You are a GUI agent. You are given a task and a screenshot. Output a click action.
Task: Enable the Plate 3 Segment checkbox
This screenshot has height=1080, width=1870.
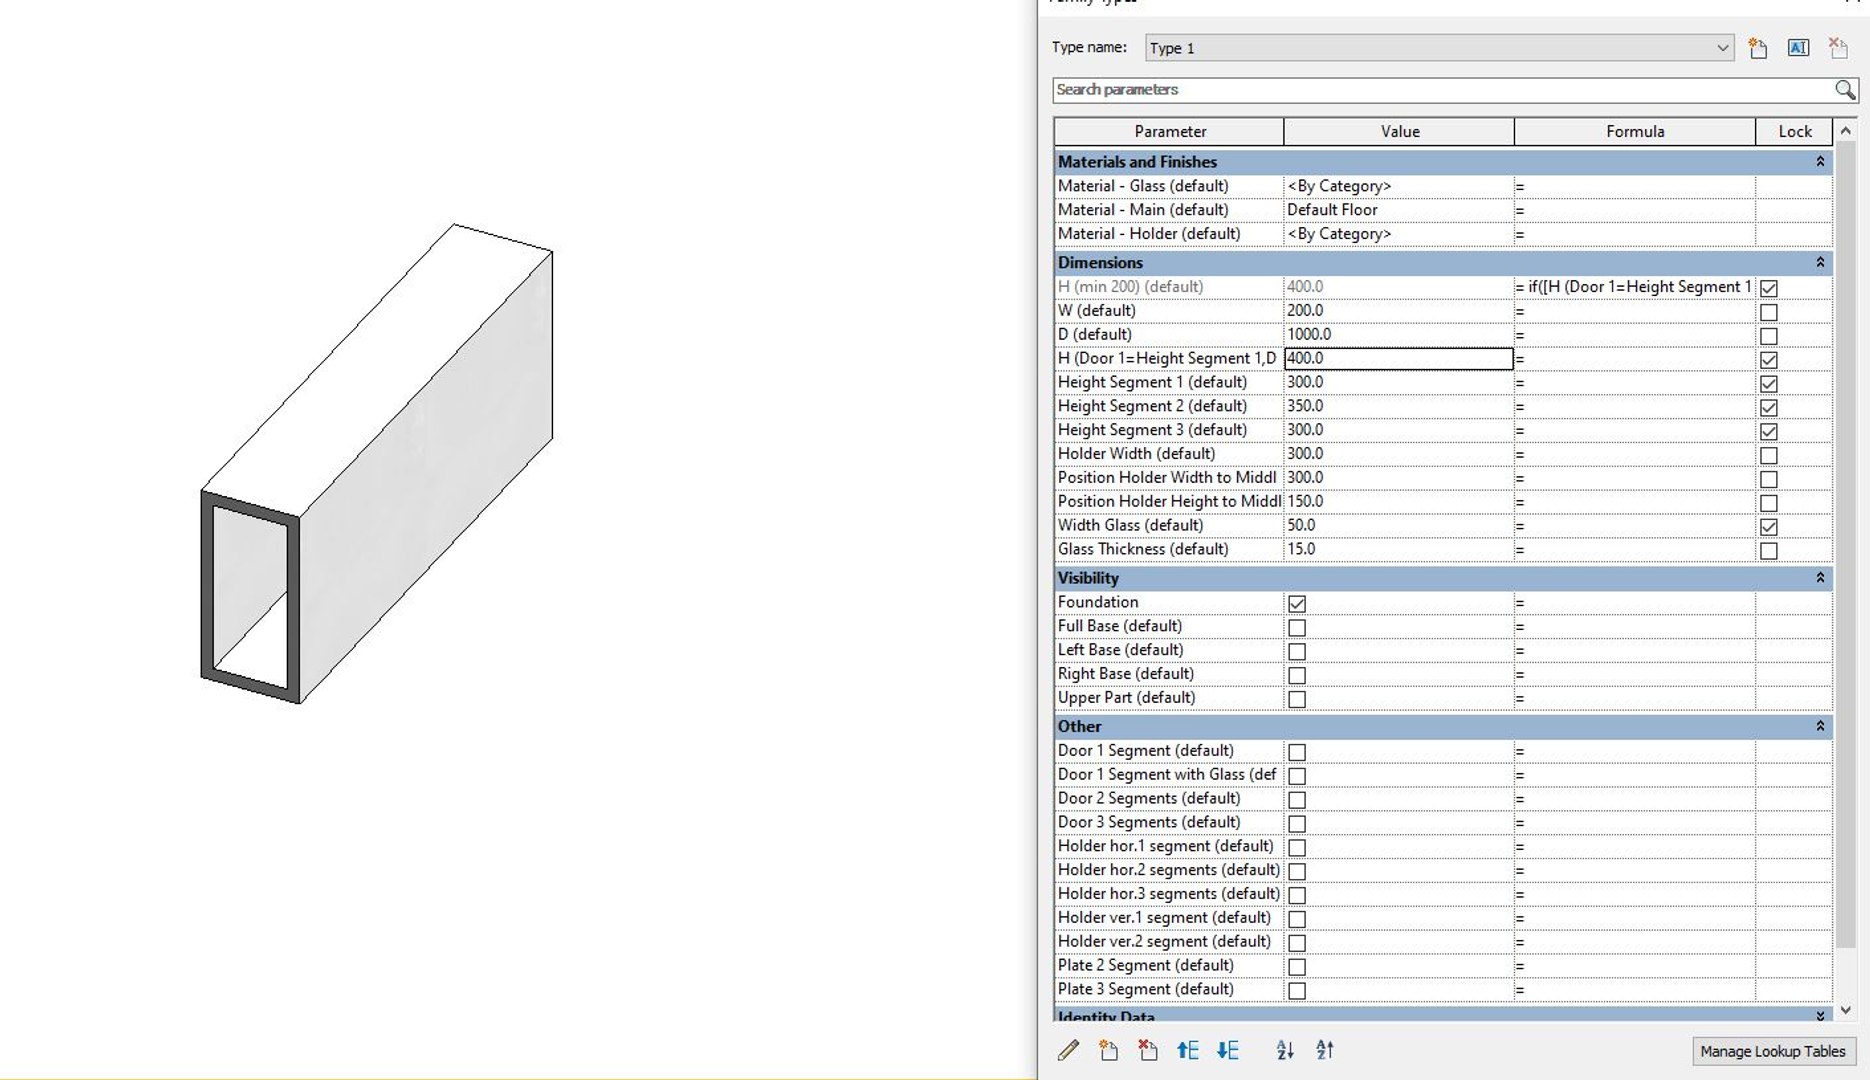(x=1297, y=991)
